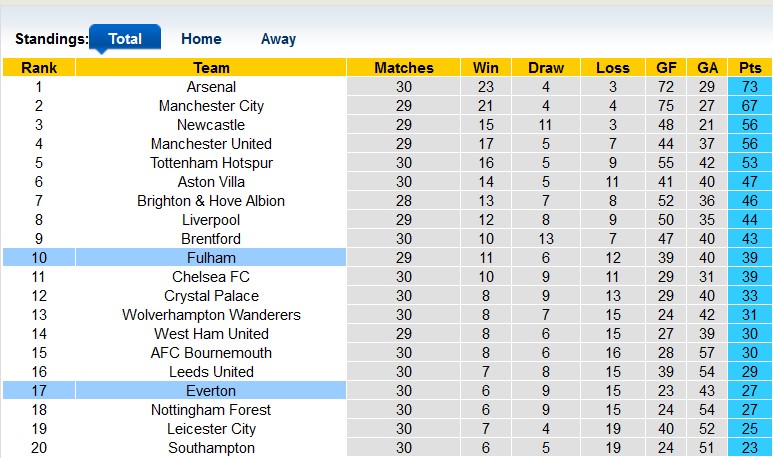Click the Pts column header
773x458 pixels.
750,68
